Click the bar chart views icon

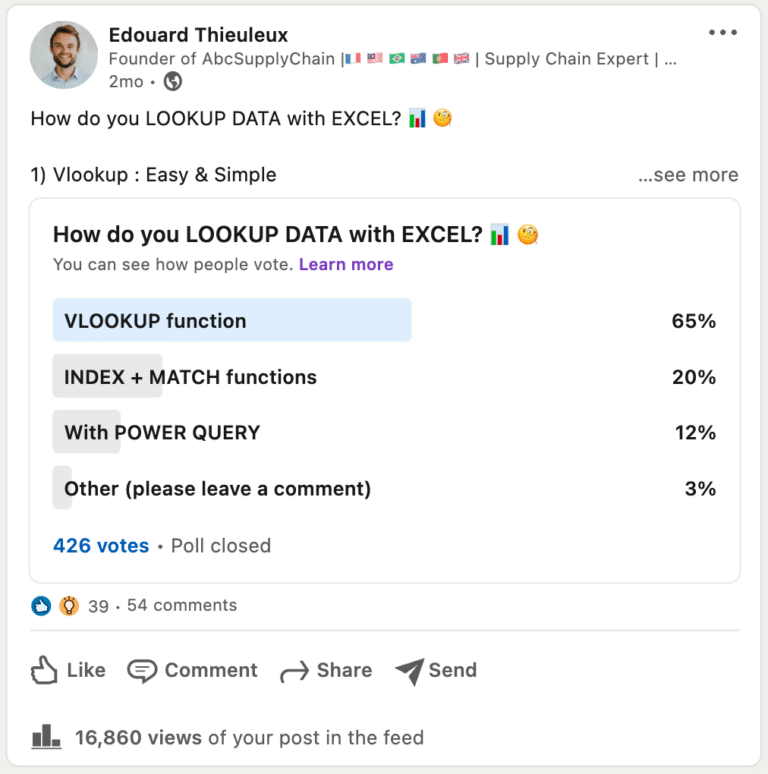click(x=46, y=738)
